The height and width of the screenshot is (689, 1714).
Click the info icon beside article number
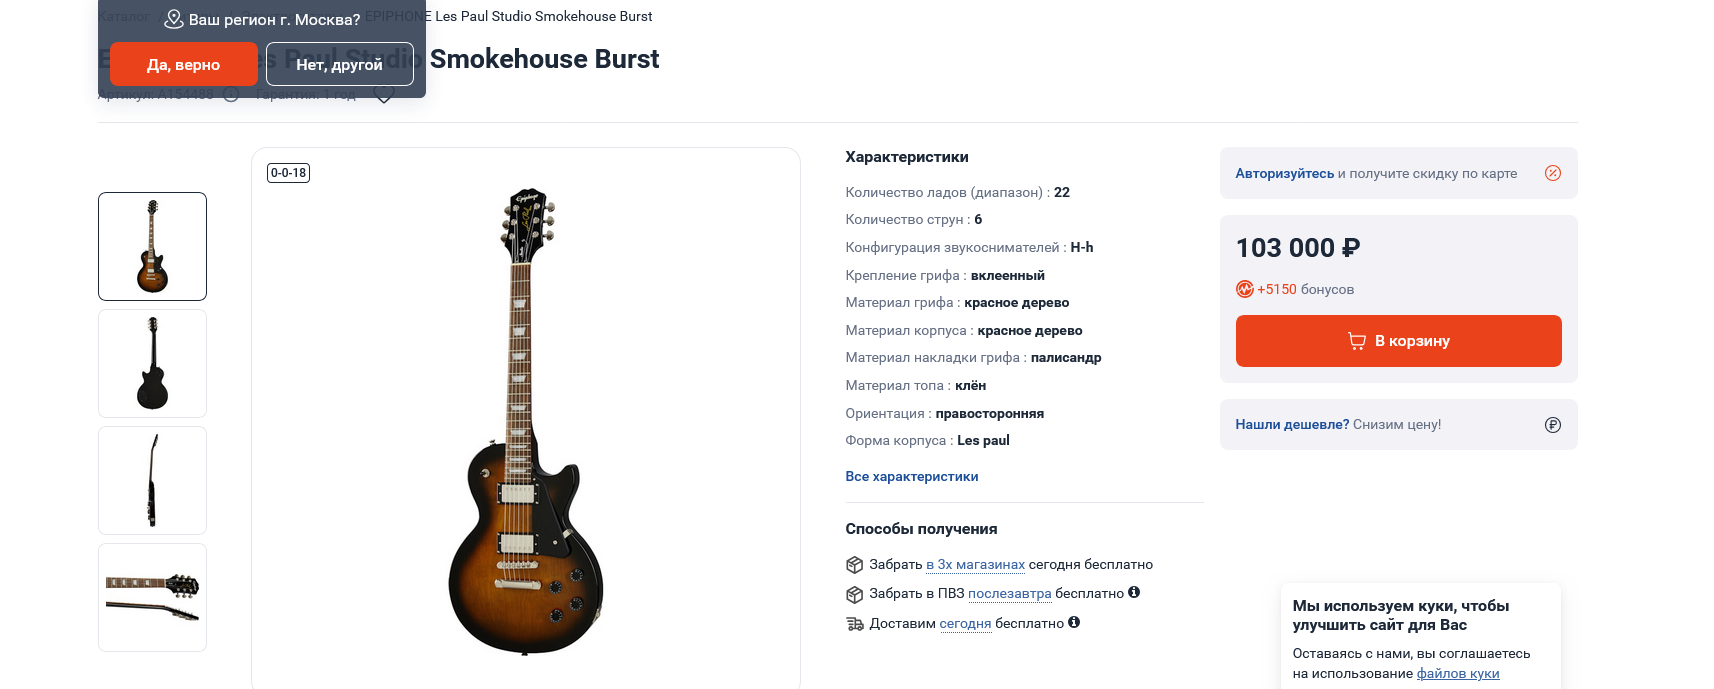231,94
